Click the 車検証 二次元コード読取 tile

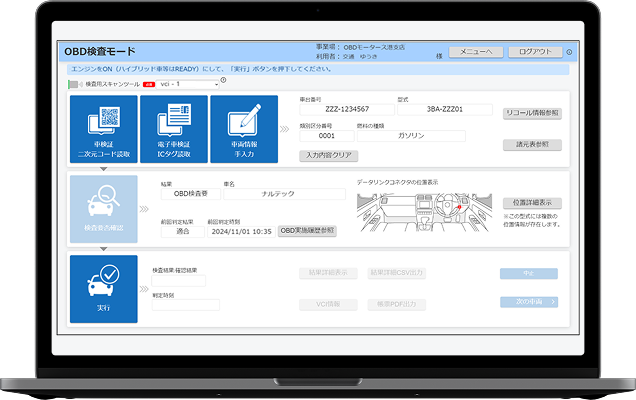pyautogui.click(x=104, y=129)
